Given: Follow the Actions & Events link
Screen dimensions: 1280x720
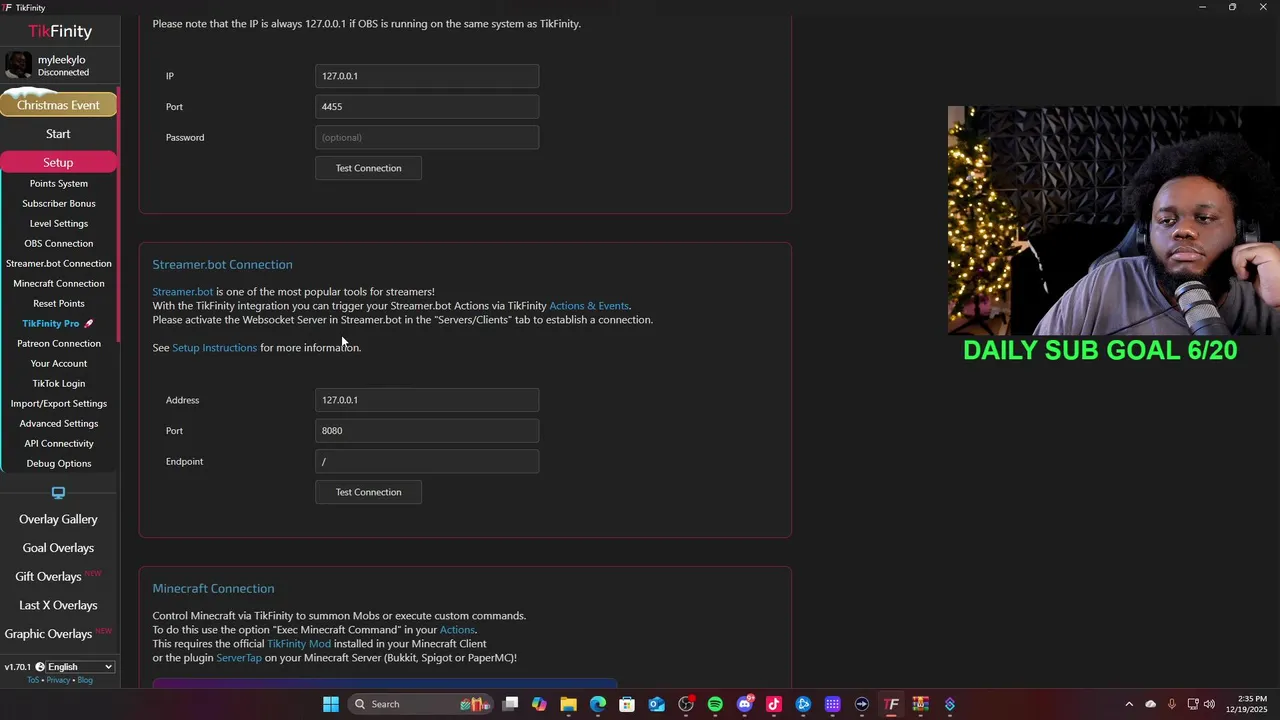Looking at the screenshot, I should point(589,306).
